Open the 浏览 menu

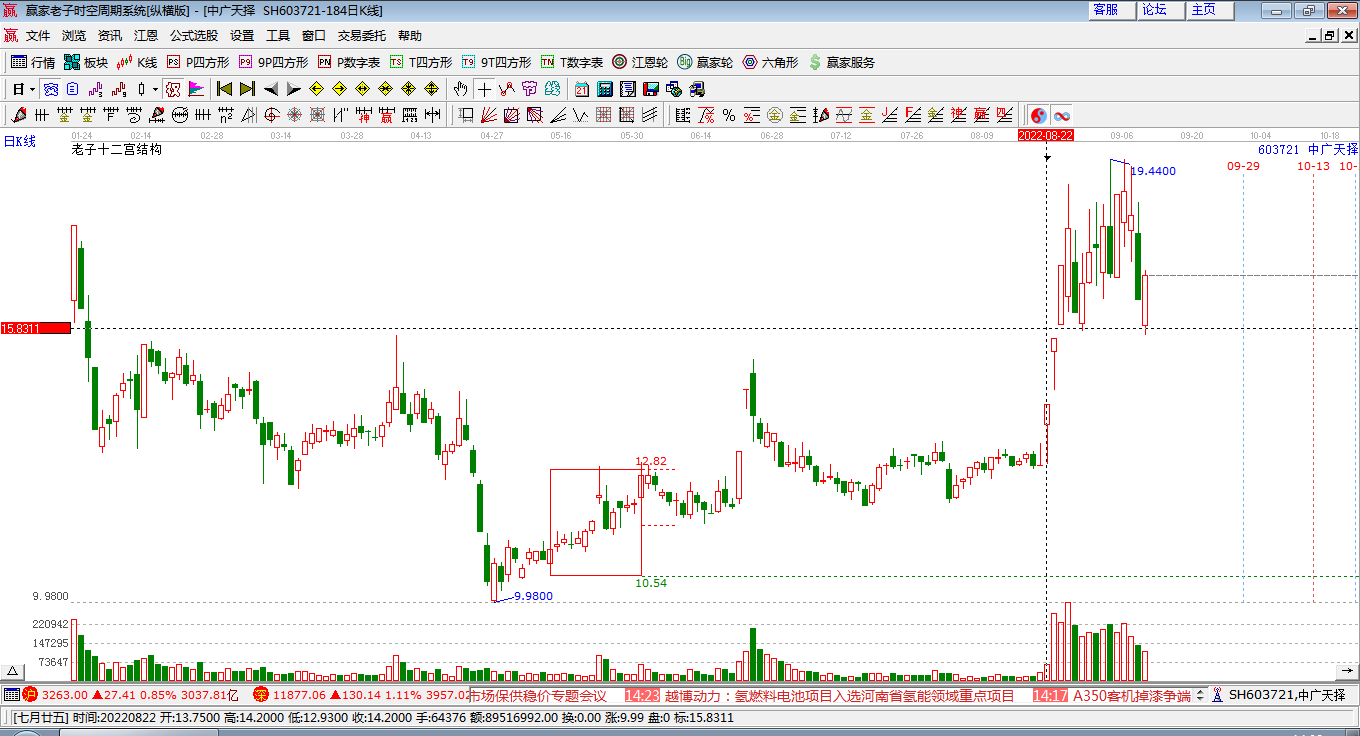click(74, 36)
